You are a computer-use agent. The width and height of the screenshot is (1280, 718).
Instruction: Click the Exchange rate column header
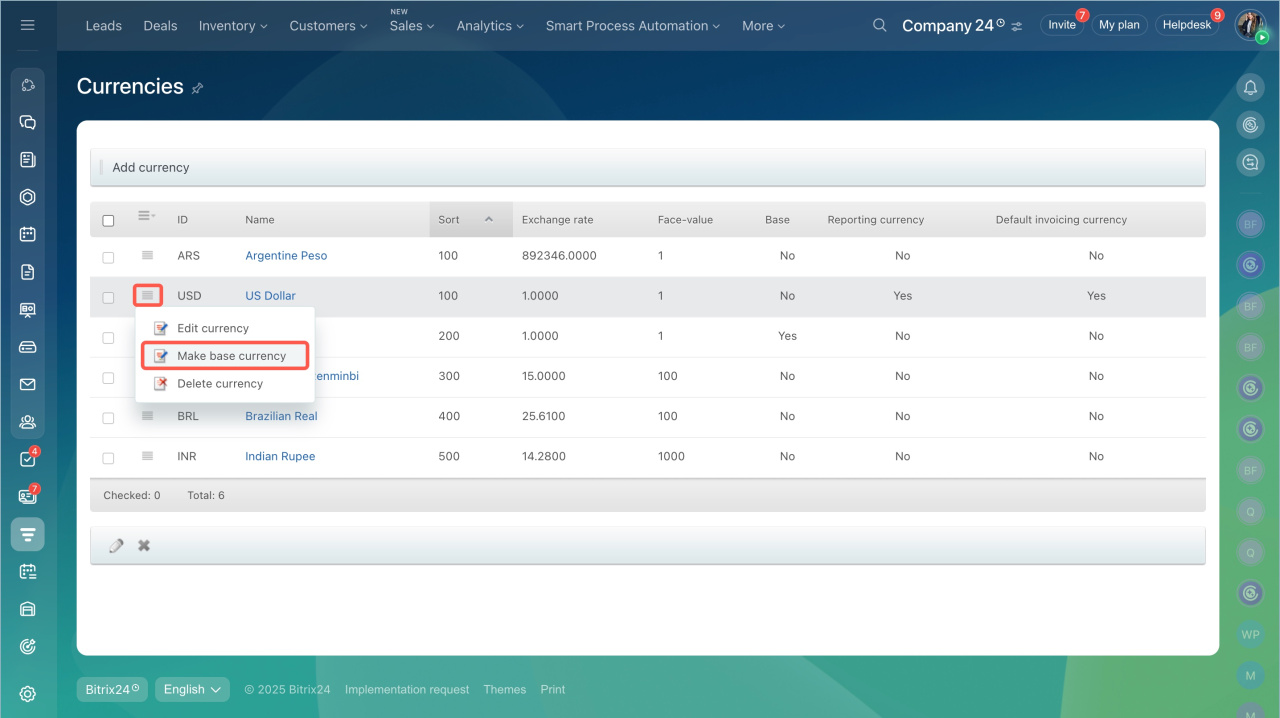tap(557, 219)
